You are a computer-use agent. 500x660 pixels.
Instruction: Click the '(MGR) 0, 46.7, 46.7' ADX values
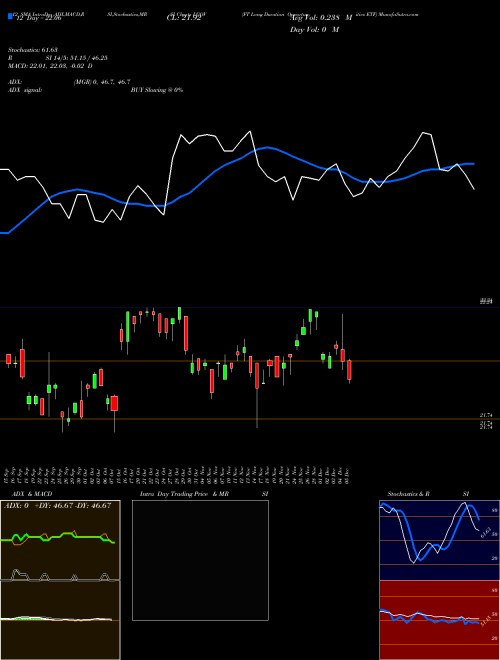point(102,82)
